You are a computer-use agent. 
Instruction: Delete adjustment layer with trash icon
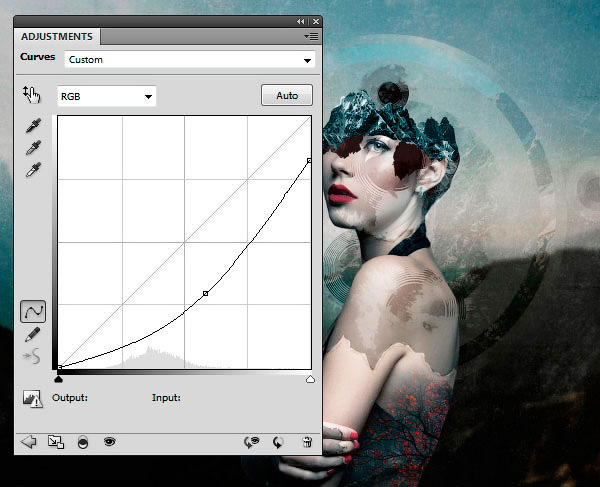(307, 442)
